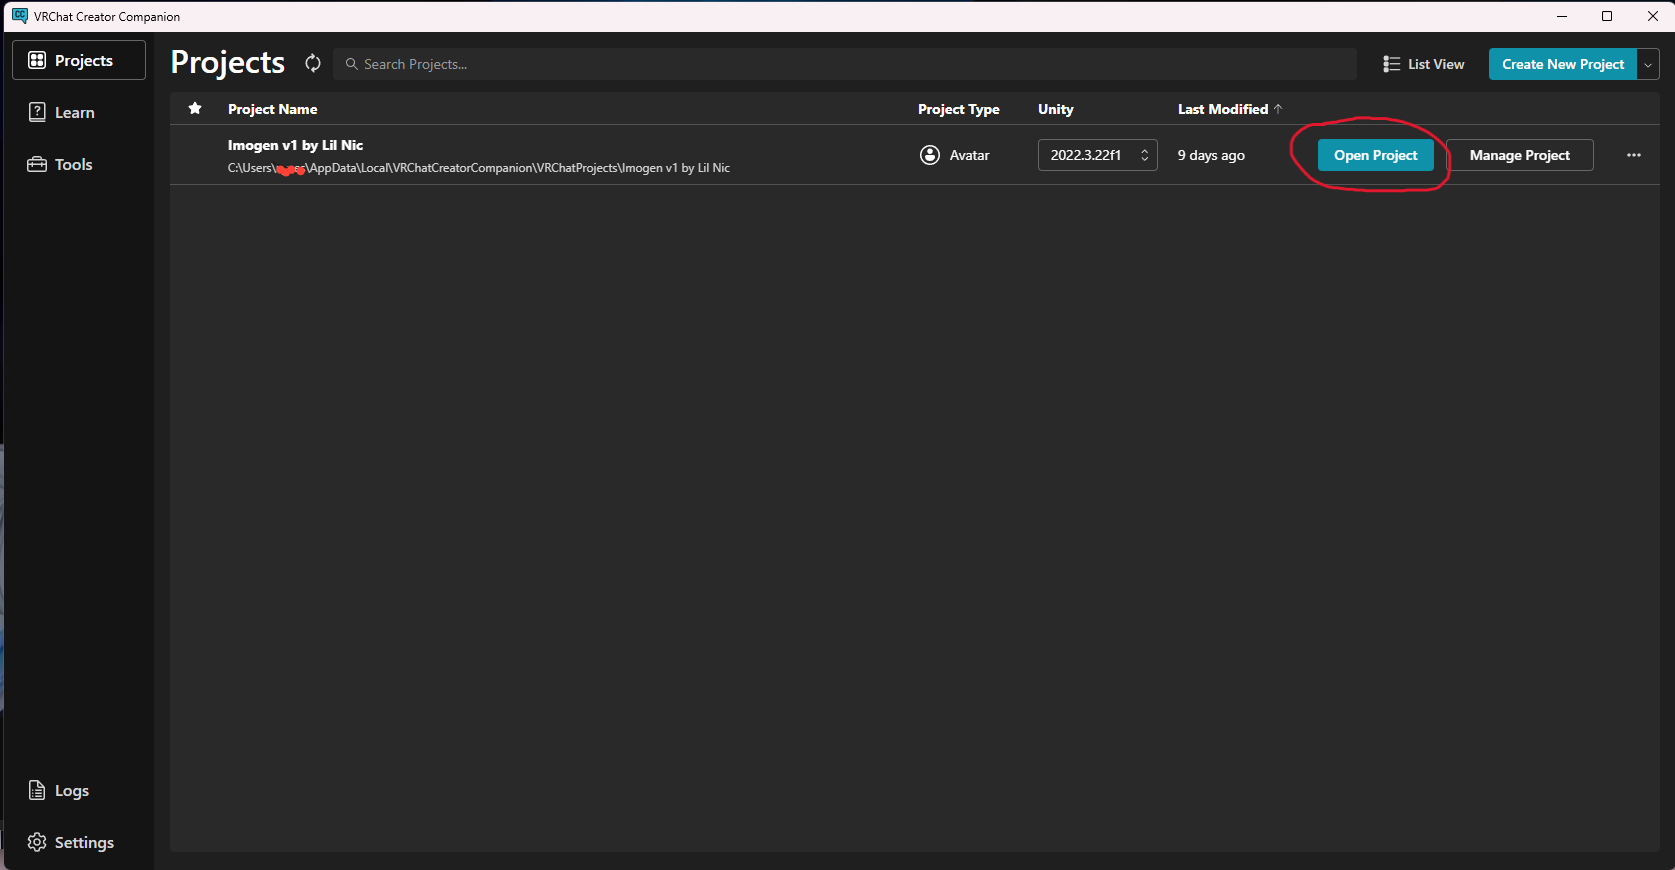Close the Creator Companion window

click(1652, 16)
